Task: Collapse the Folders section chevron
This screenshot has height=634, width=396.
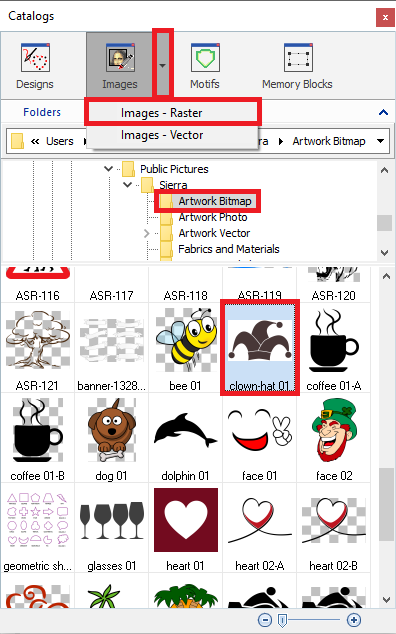Action: click(383, 112)
